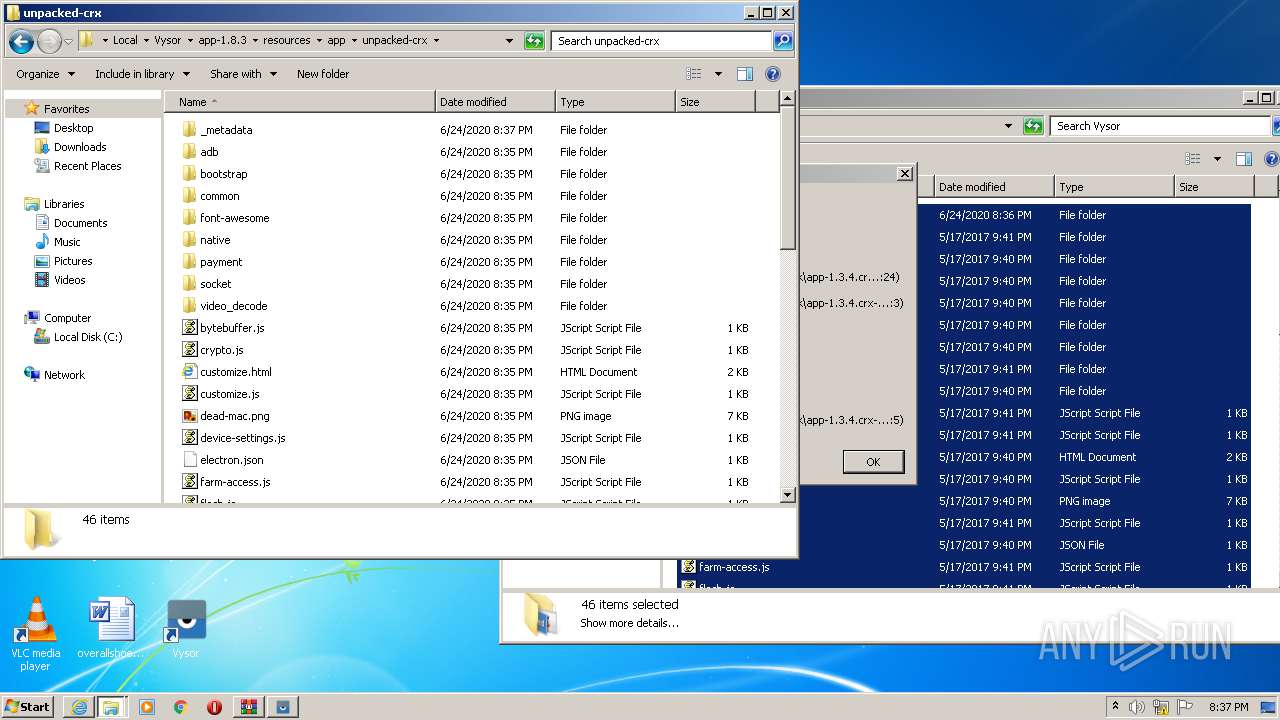
Task: Click the New folder button
Action: [x=323, y=74]
